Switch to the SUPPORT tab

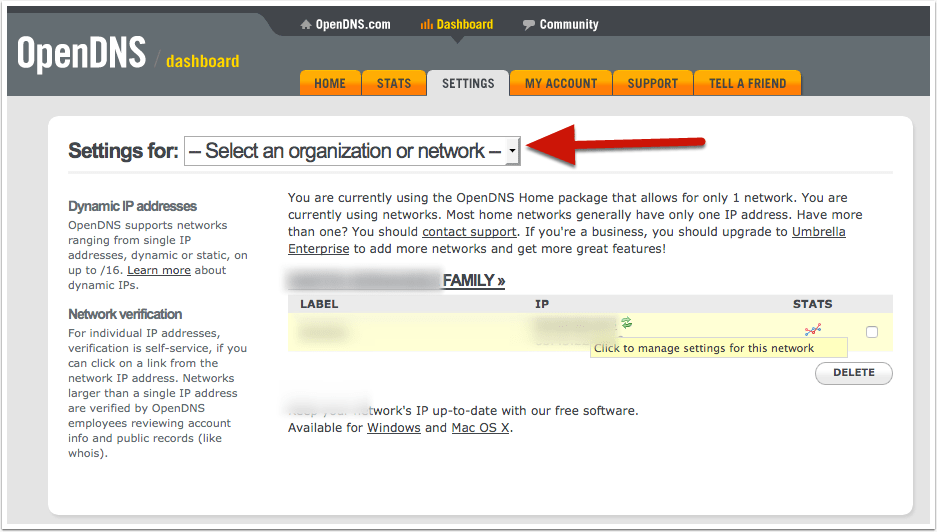(x=653, y=83)
